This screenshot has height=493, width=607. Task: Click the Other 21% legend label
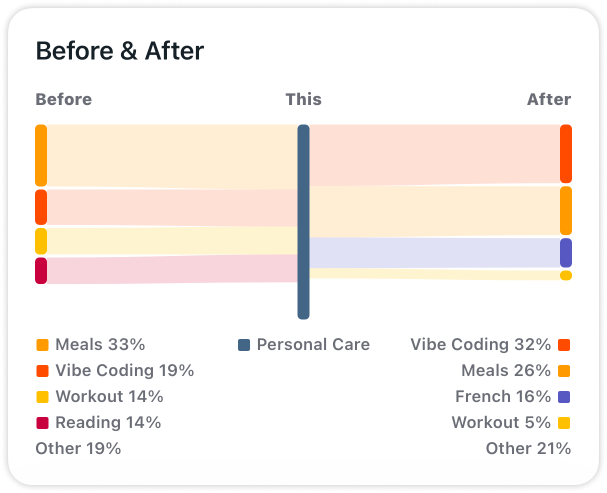tap(528, 448)
